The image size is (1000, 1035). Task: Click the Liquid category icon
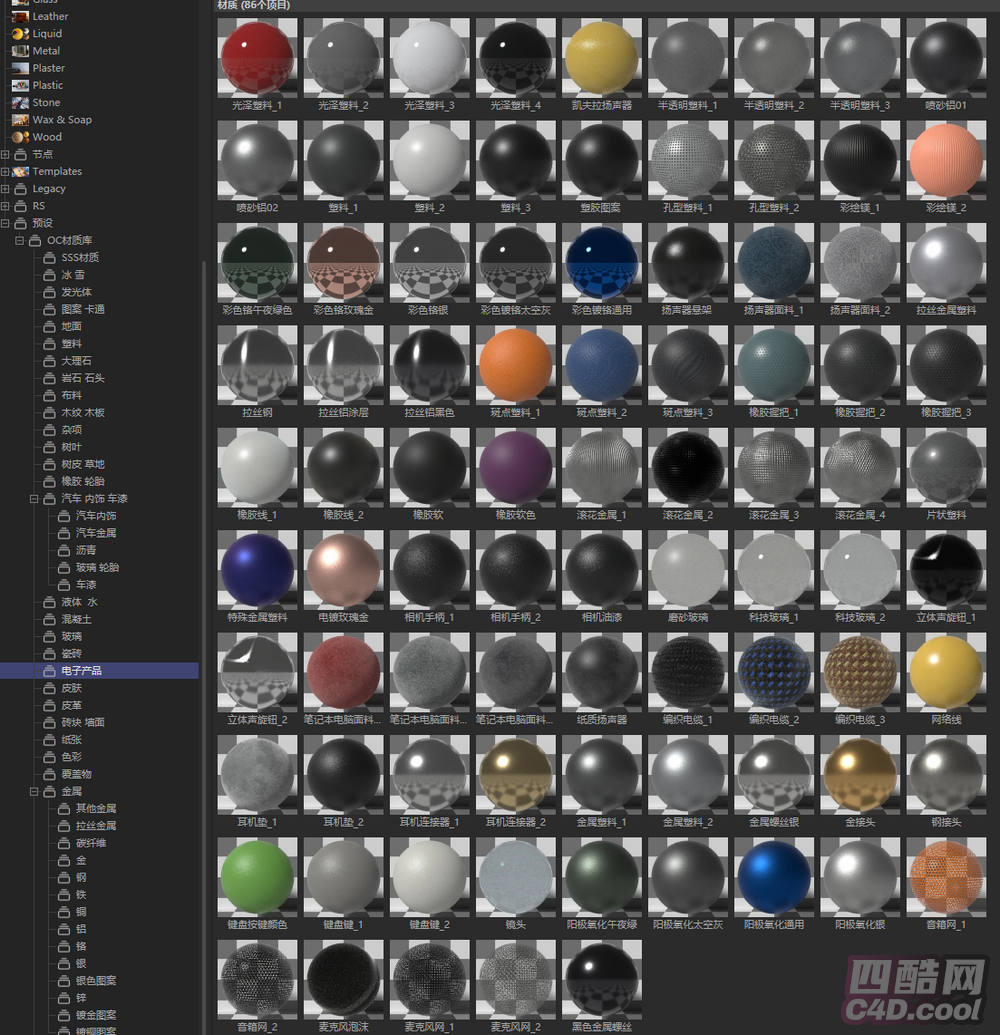20,33
